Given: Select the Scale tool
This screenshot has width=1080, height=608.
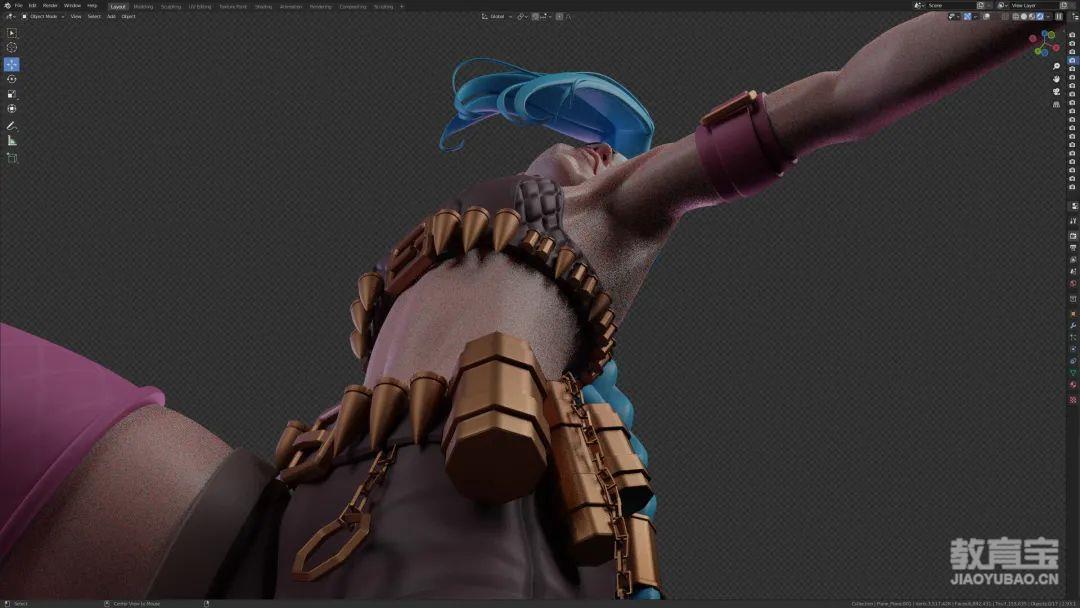Looking at the screenshot, I should pos(12,94).
